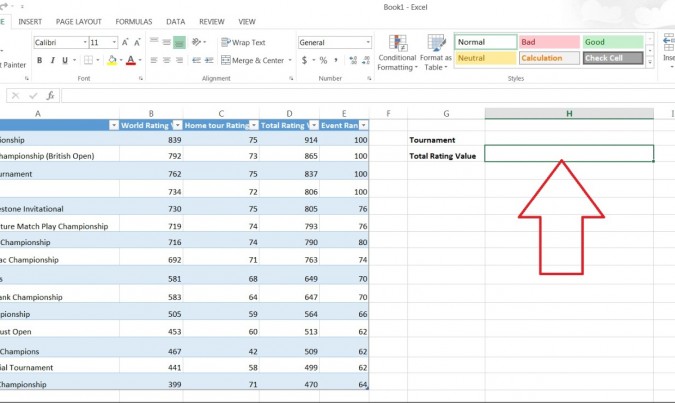The height and width of the screenshot is (403, 675).
Task: Align text right
Action: click(x=179, y=60)
